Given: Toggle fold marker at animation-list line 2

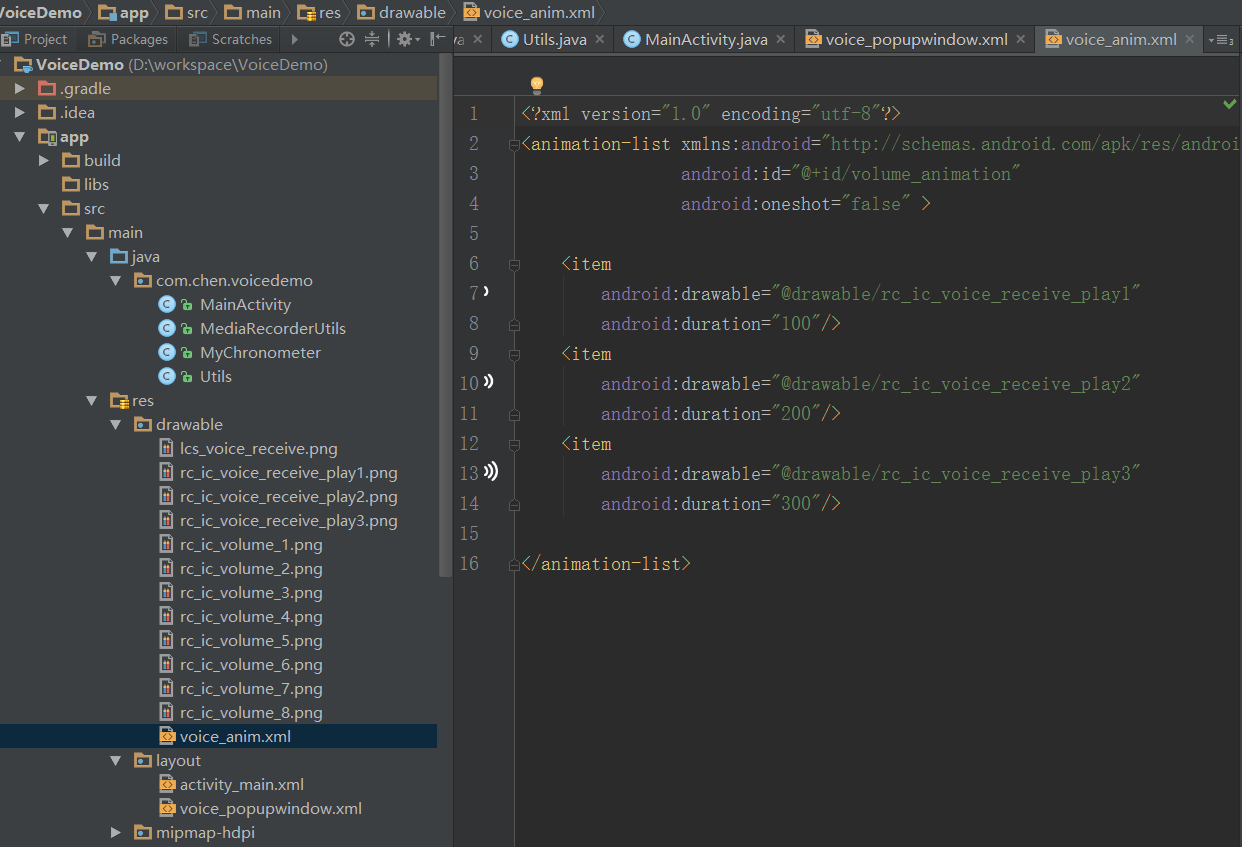Looking at the screenshot, I should 514,145.
